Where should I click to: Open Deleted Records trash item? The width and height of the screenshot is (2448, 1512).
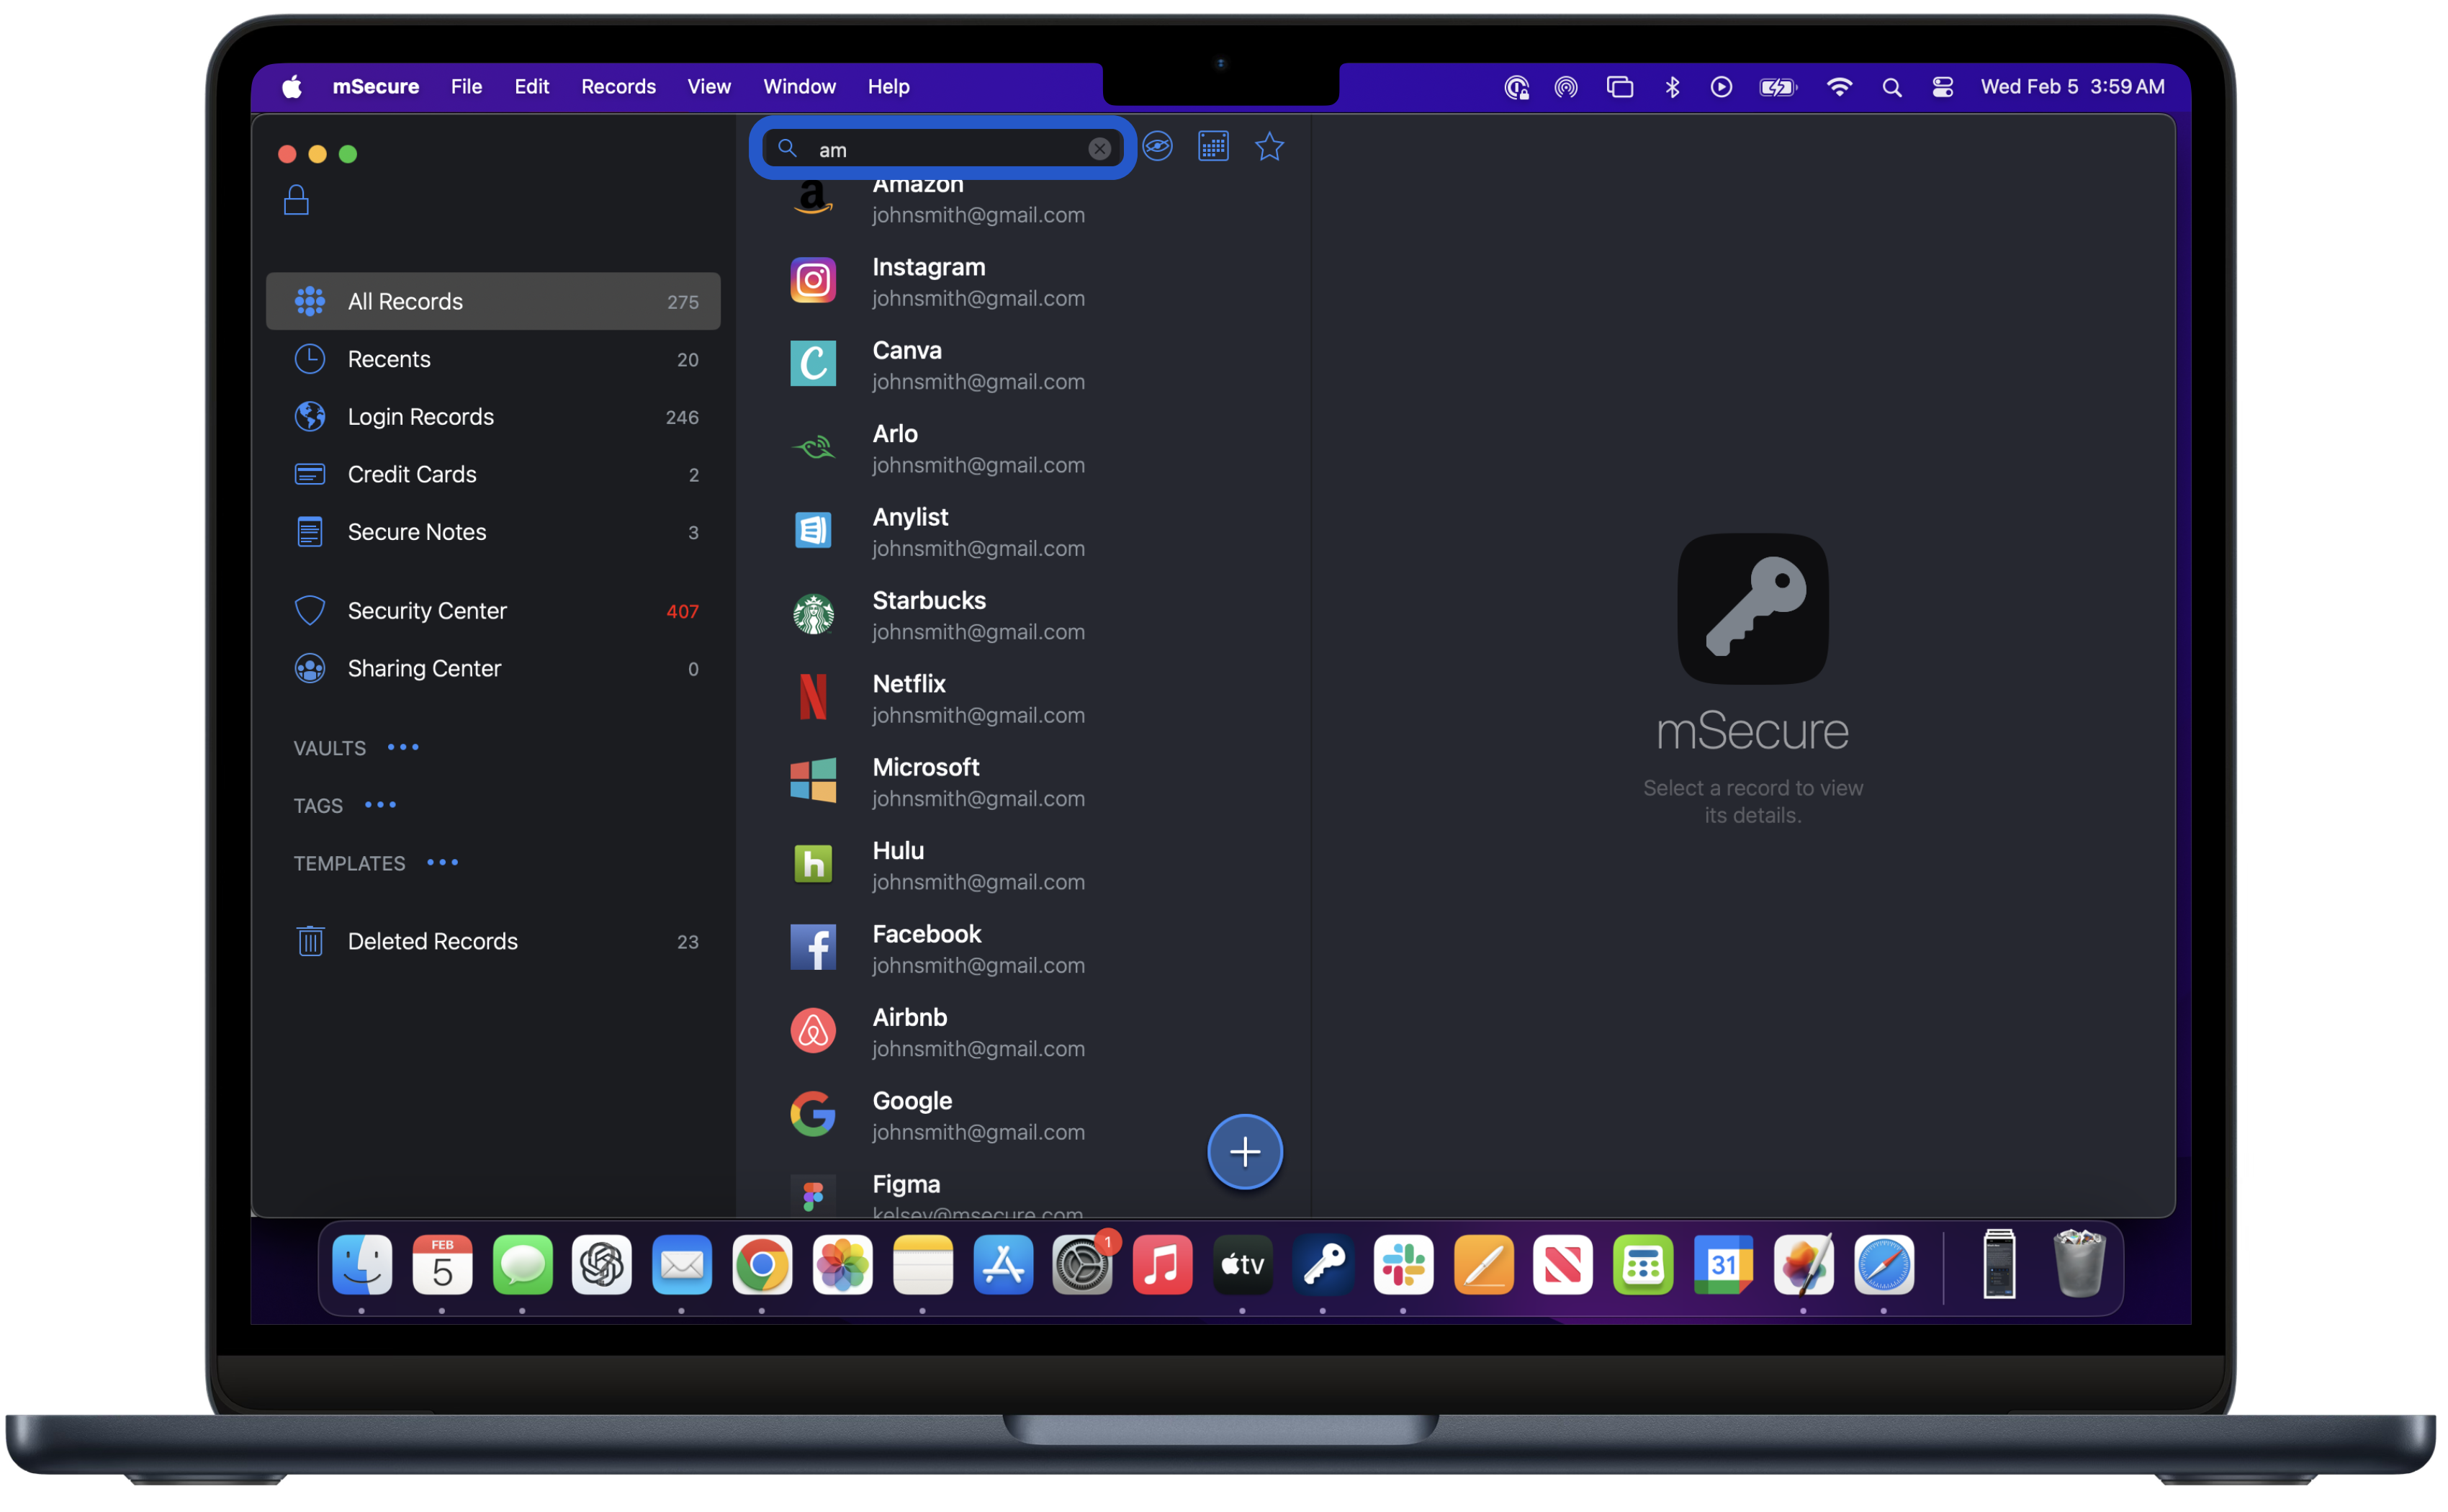coord(432,941)
